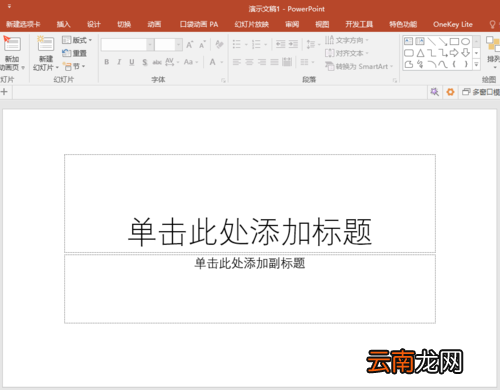Viewport: 500px width, 390px height.
Task: Click the distributed alignment icon
Action: click(x=287, y=62)
